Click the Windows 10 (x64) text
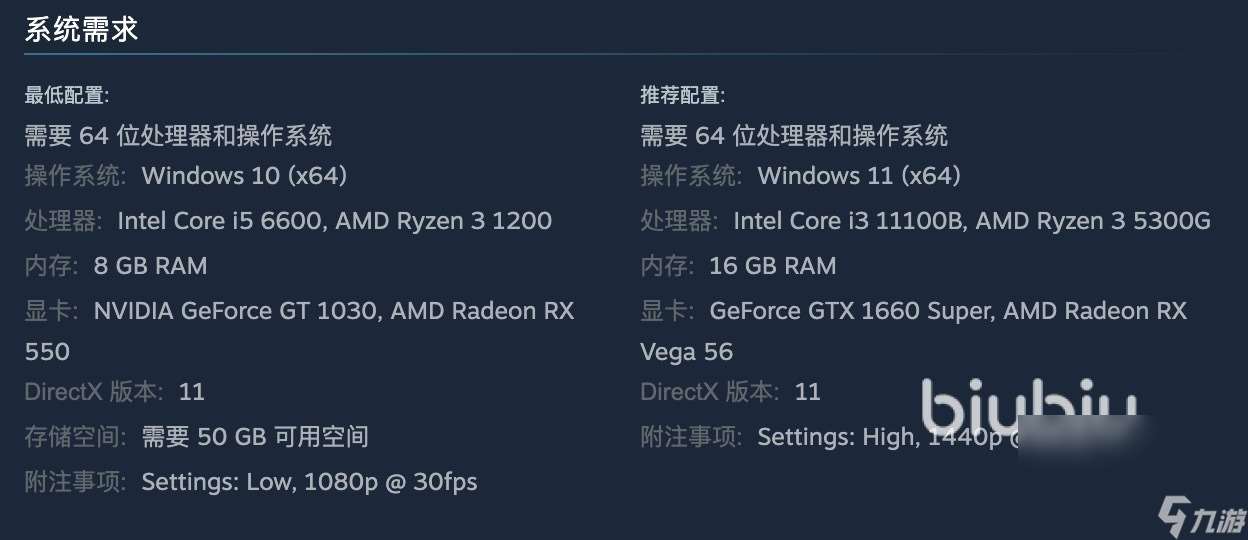This screenshot has height=540, width=1248. tap(244, 176)
